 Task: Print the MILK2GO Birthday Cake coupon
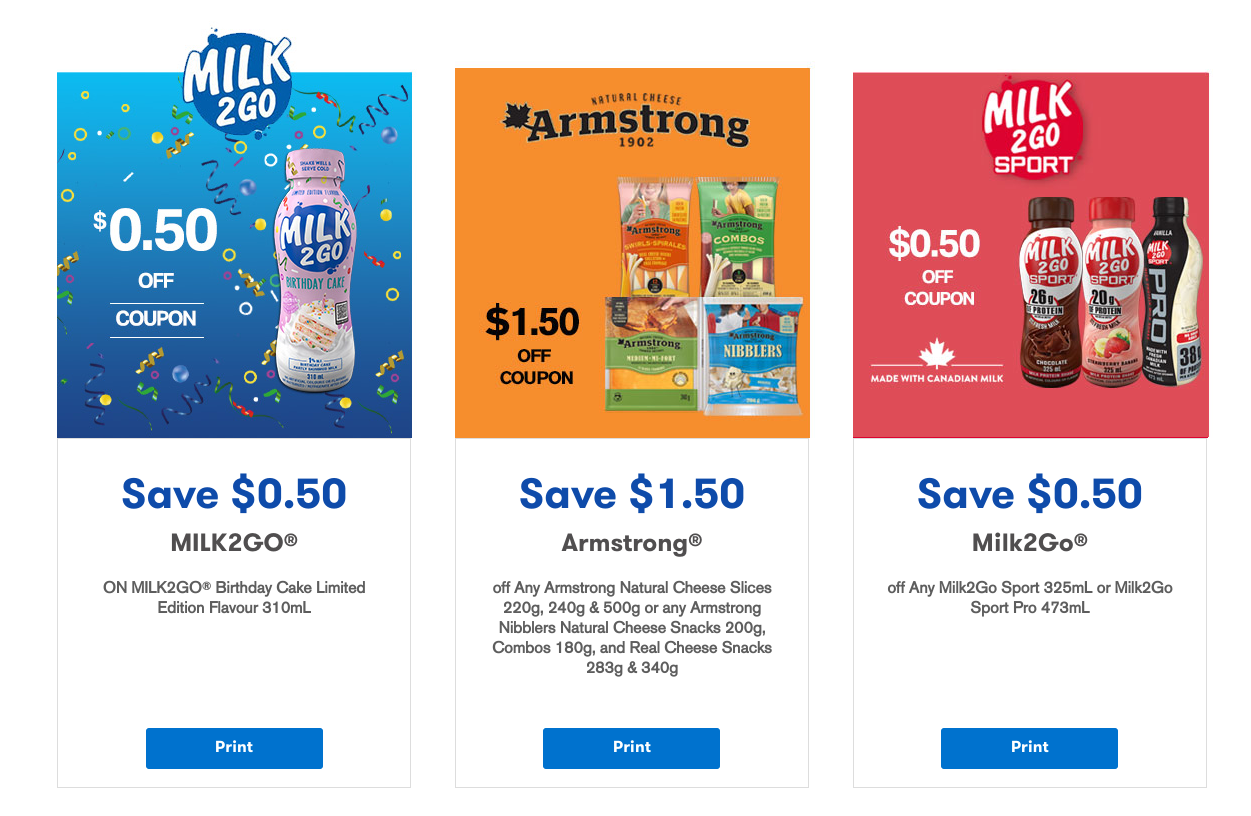(x=234, y=748)
